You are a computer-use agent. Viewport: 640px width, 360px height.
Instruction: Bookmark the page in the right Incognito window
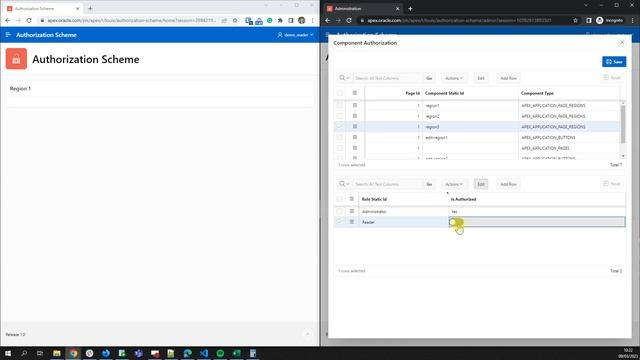(576, 20)
